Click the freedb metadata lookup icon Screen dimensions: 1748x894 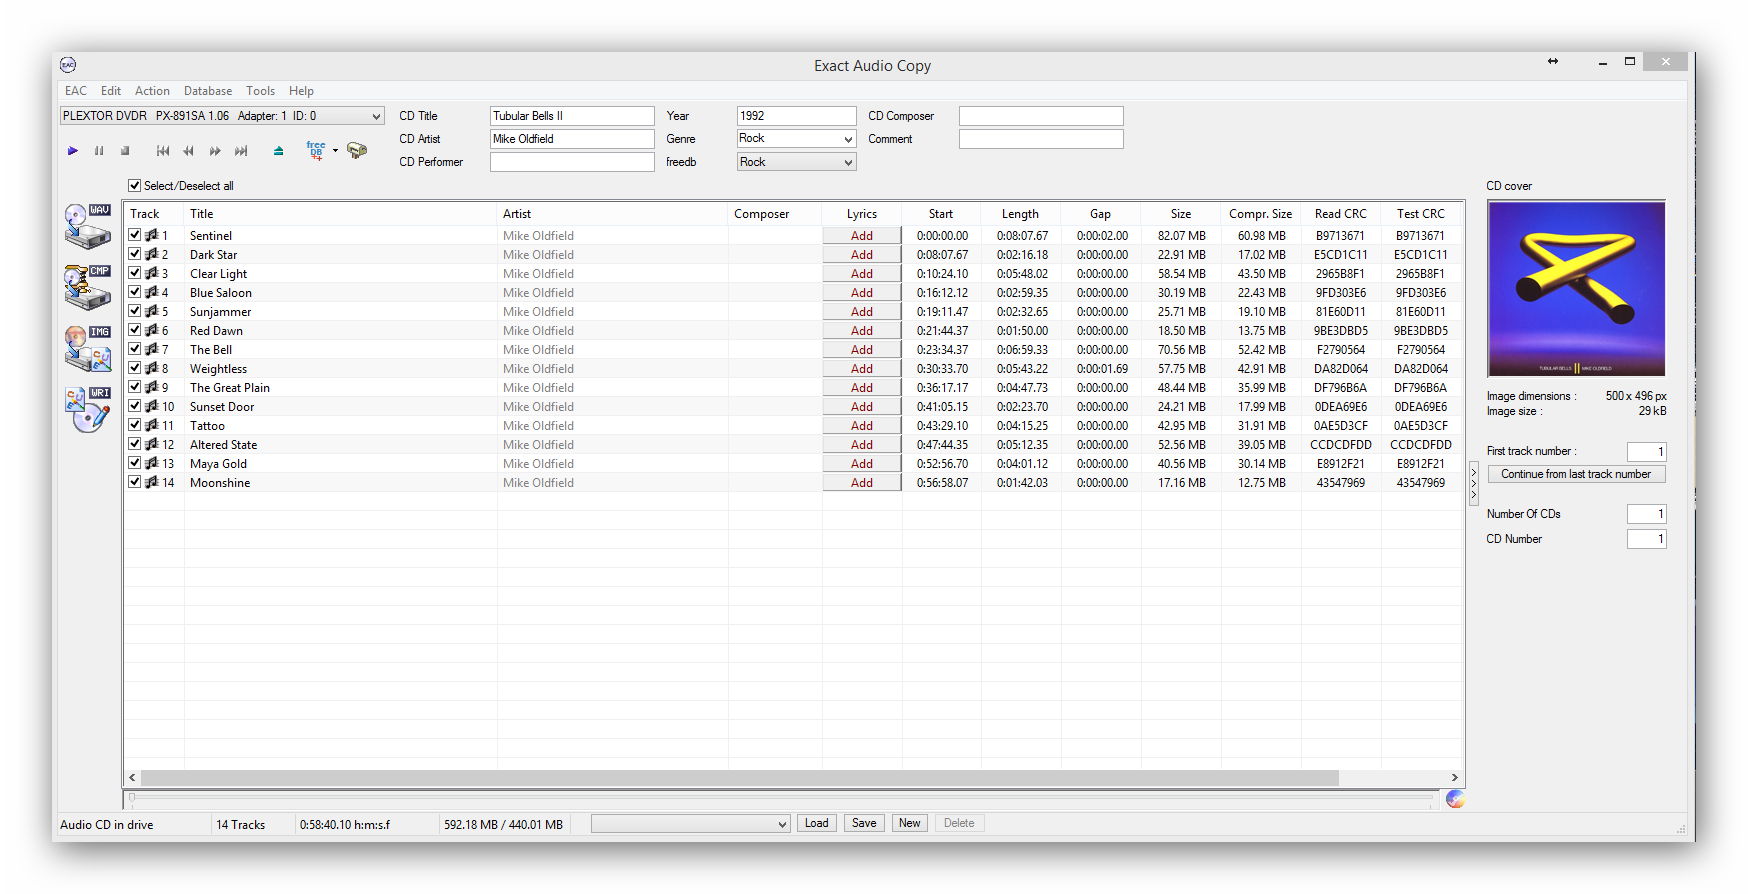tap(316, 151)
